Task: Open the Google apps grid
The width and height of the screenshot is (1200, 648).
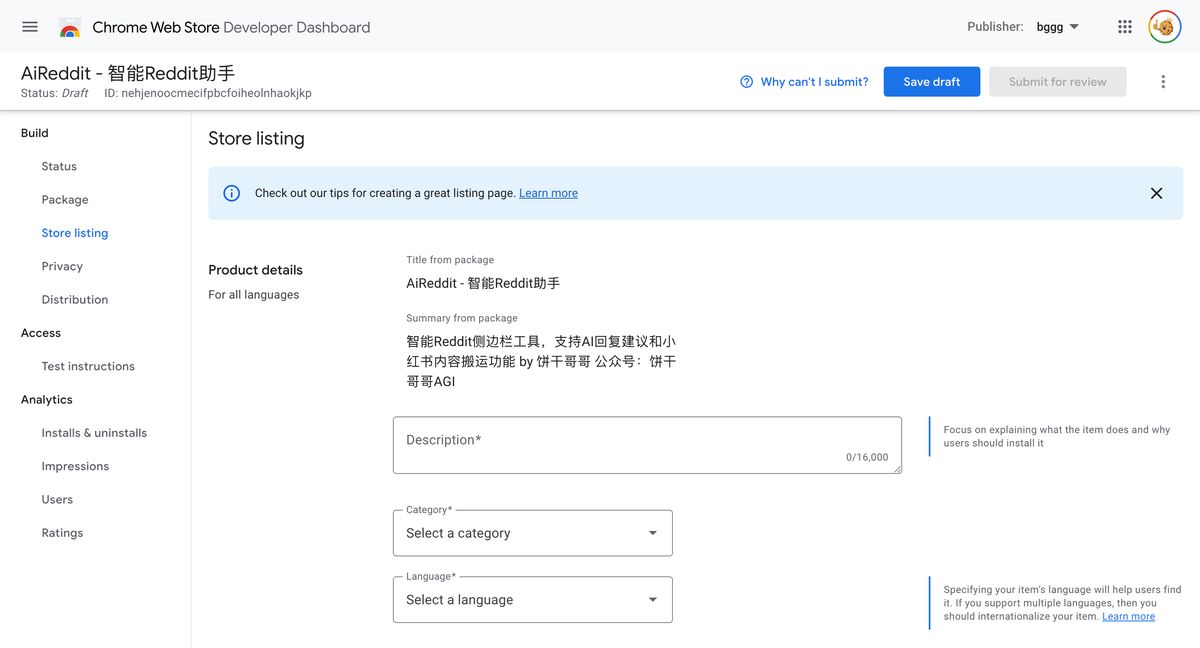Action: pos(1125,27)
